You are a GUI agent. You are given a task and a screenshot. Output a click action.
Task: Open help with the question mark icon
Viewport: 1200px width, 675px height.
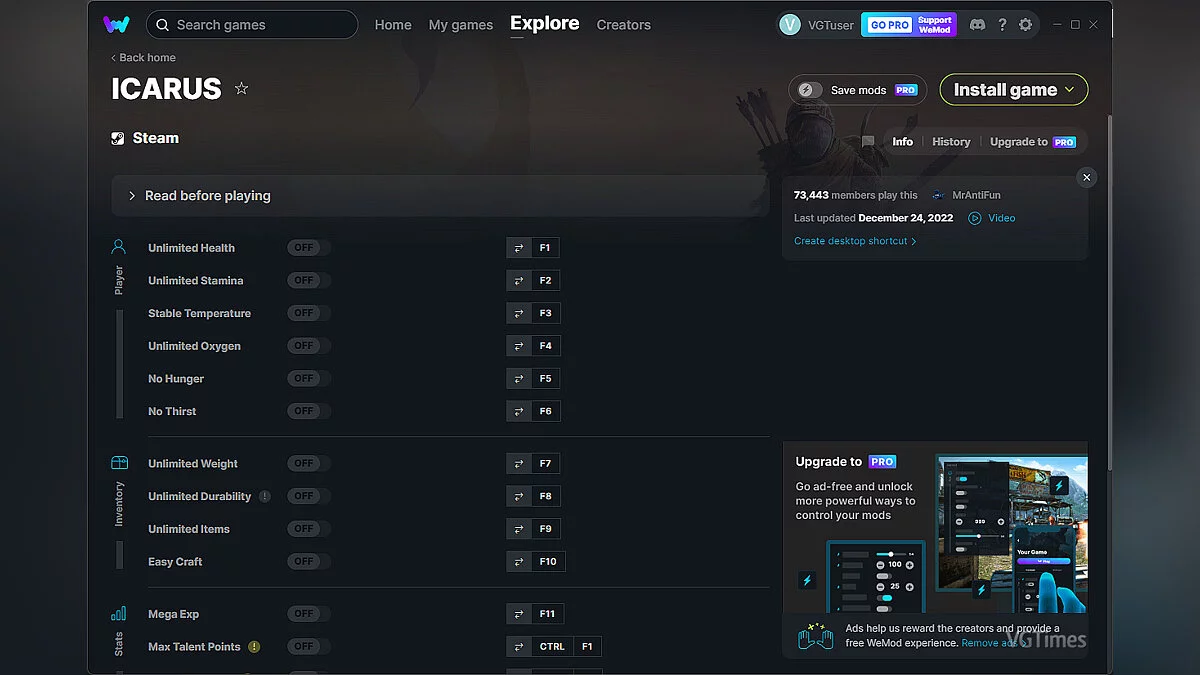(x=1002, y=25)
